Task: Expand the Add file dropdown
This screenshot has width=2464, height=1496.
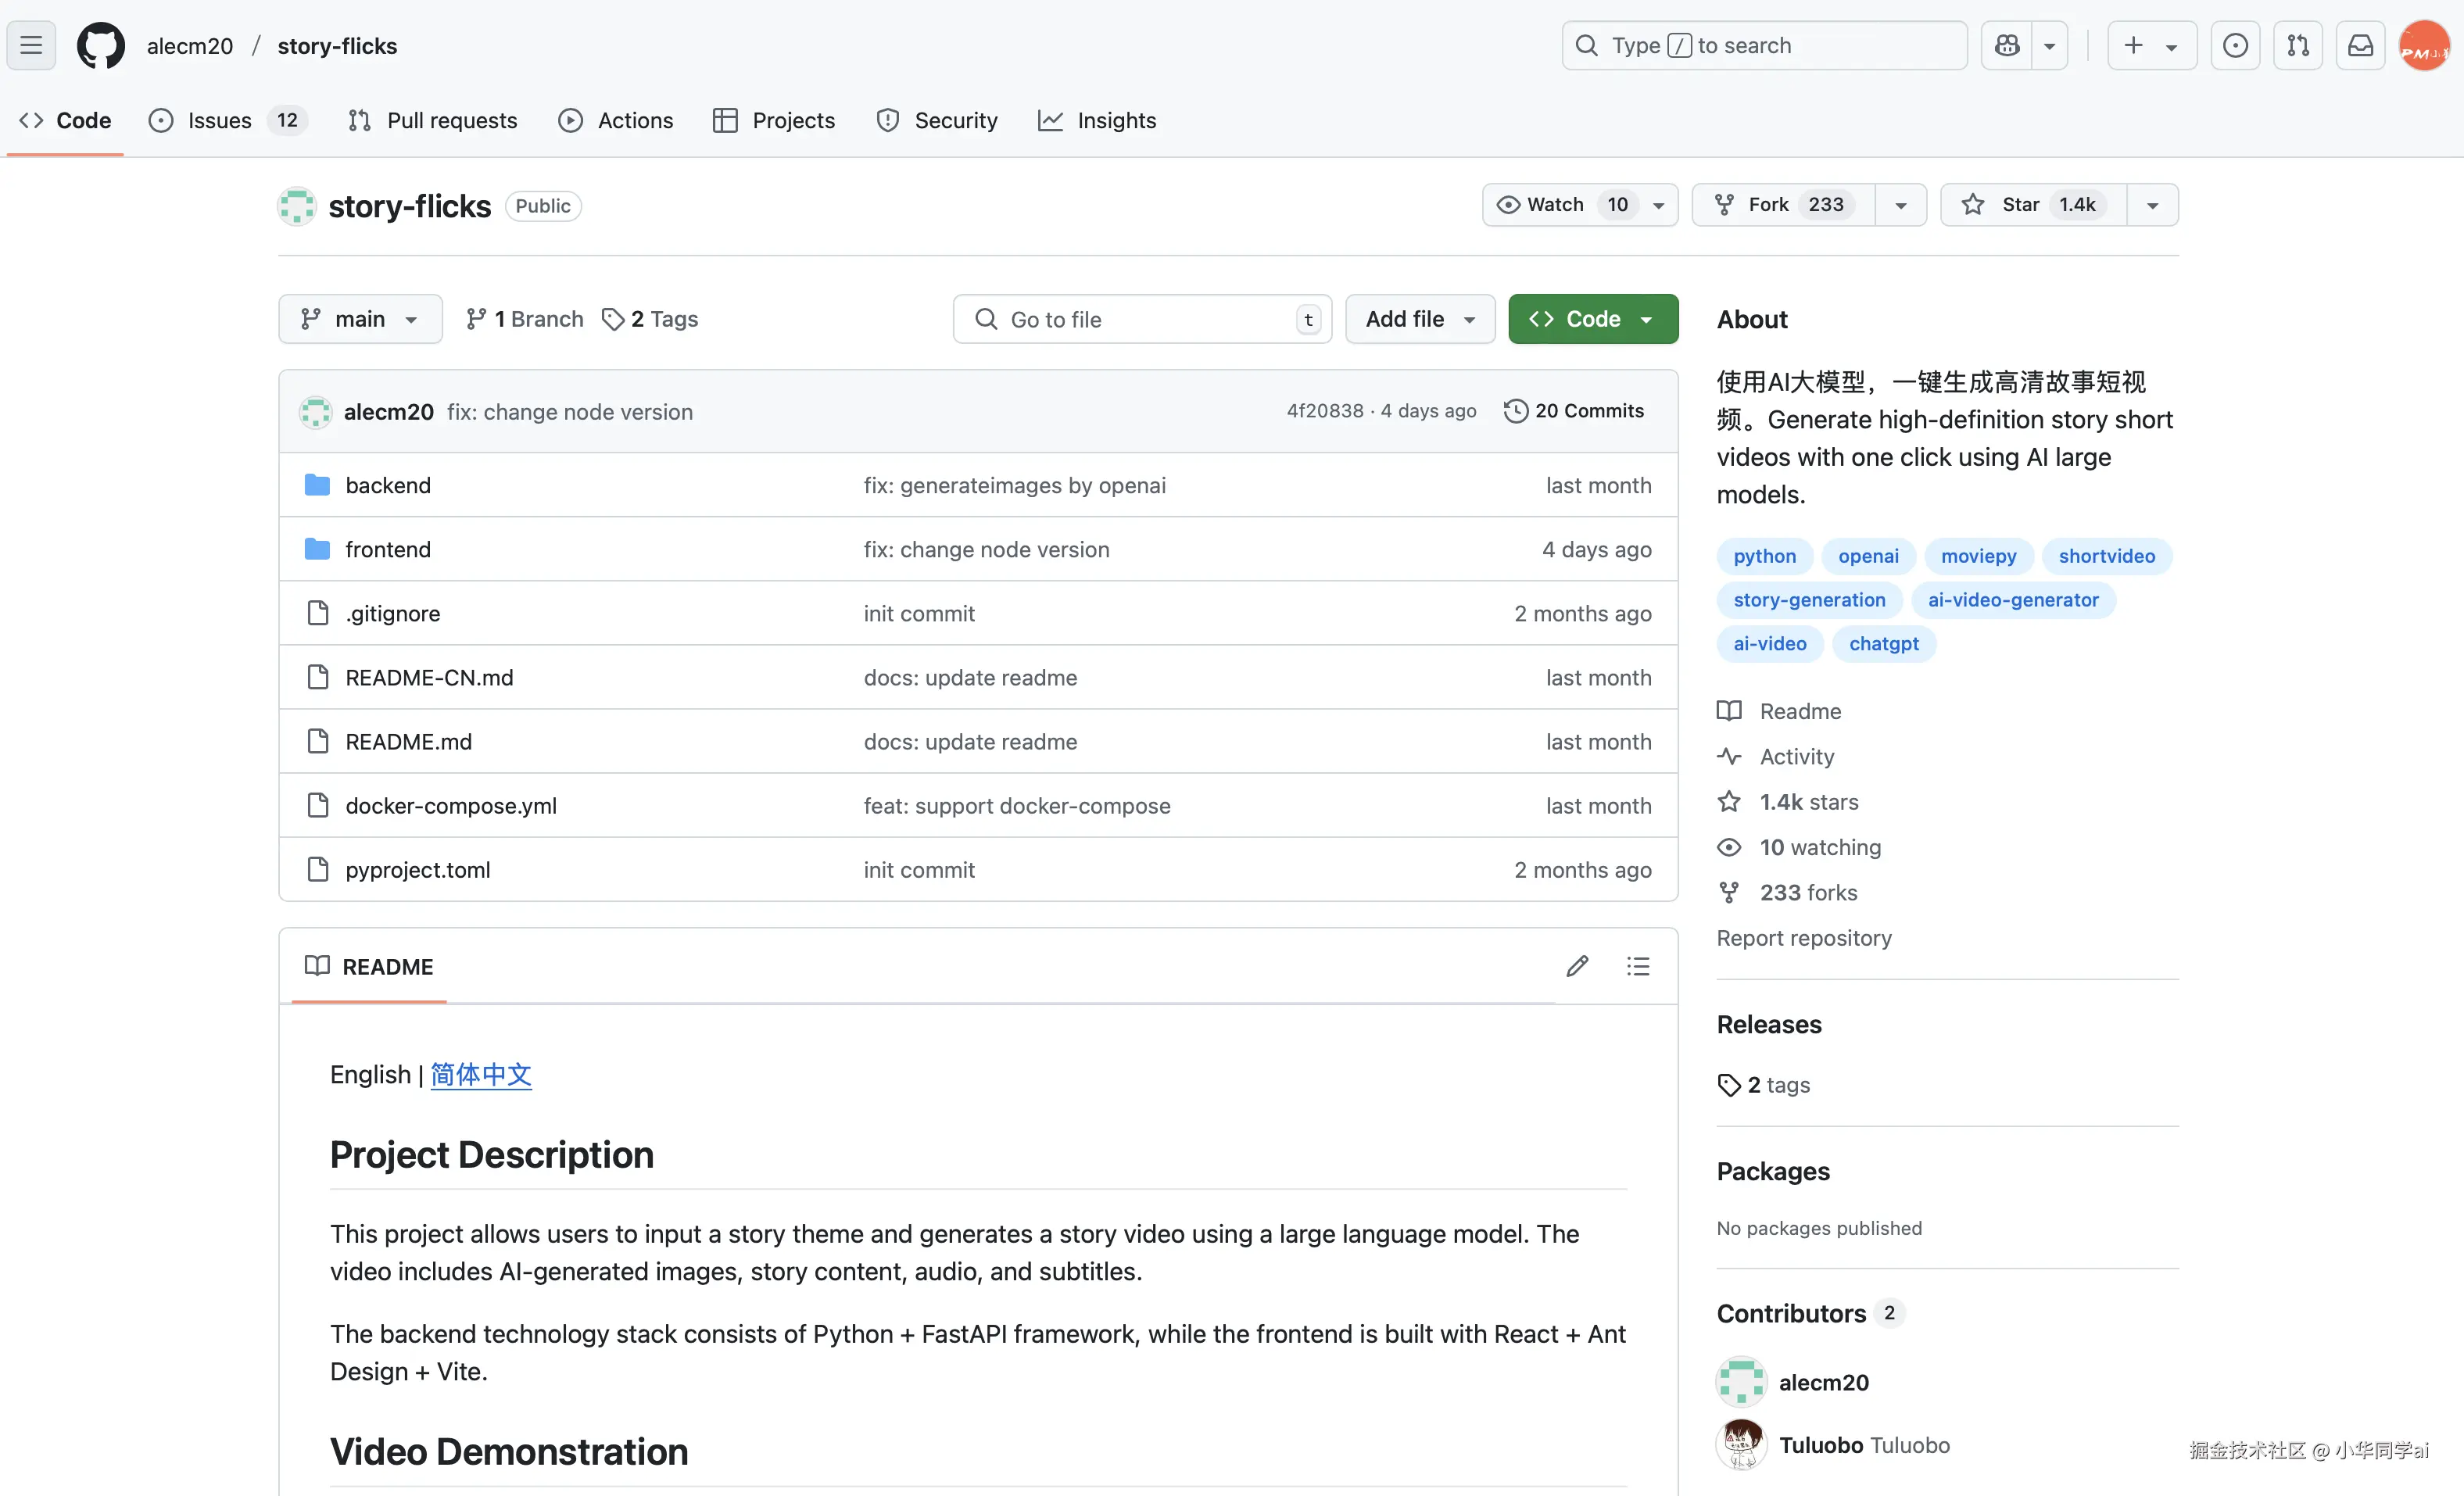Action: click(1419, 319)
